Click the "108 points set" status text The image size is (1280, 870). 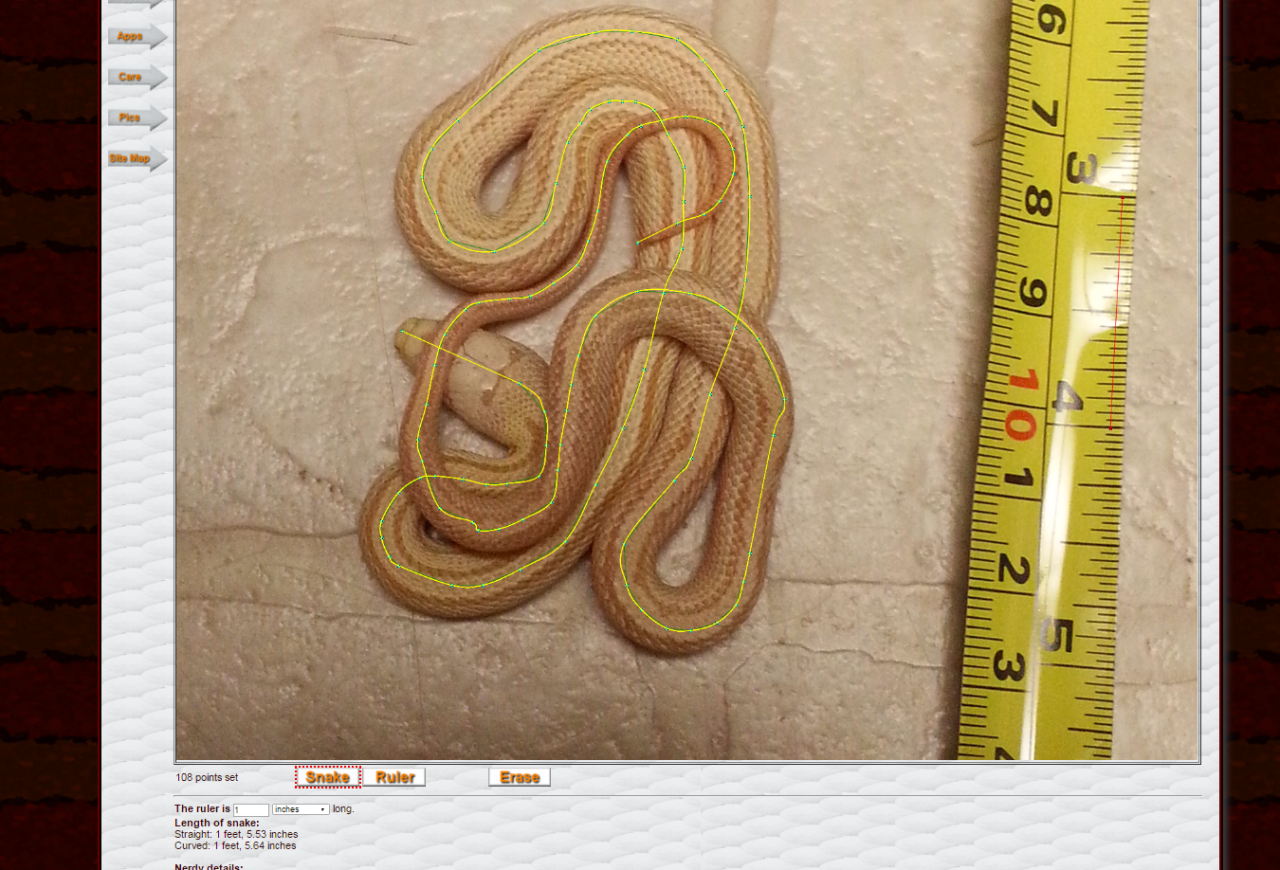(207, 778)
